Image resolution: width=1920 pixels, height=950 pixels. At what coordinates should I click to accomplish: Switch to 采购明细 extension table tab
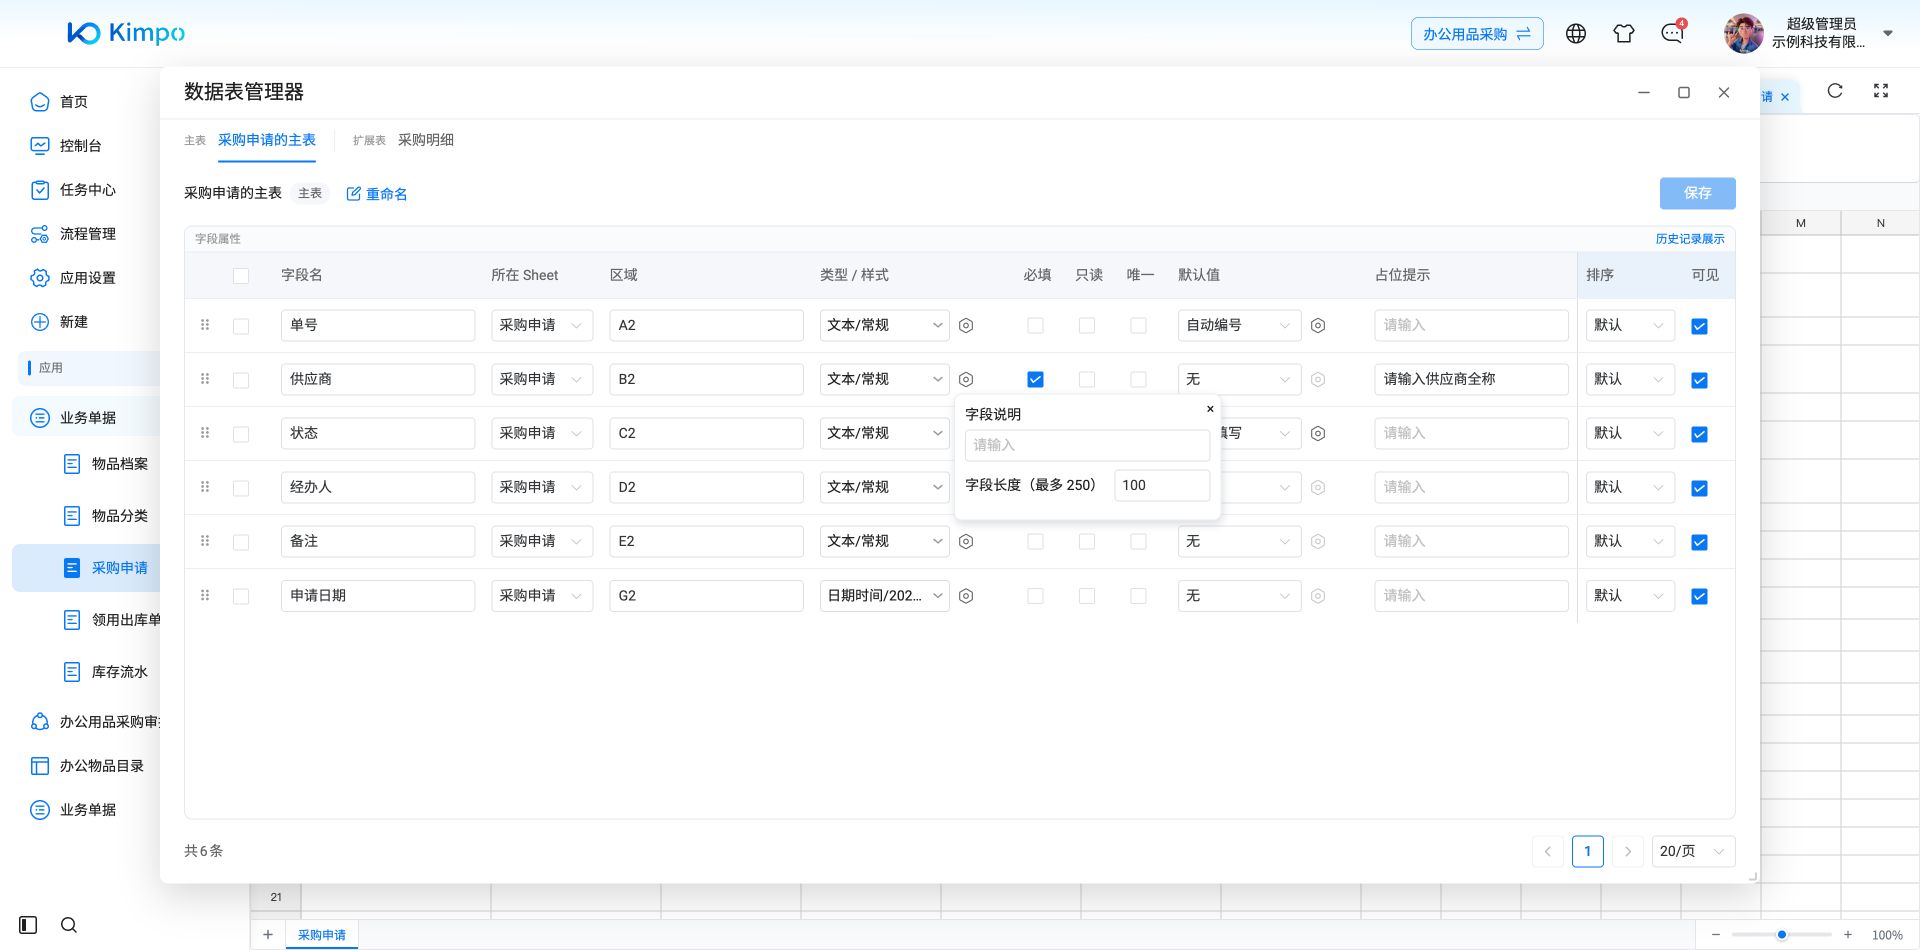(x=426, y=140)
